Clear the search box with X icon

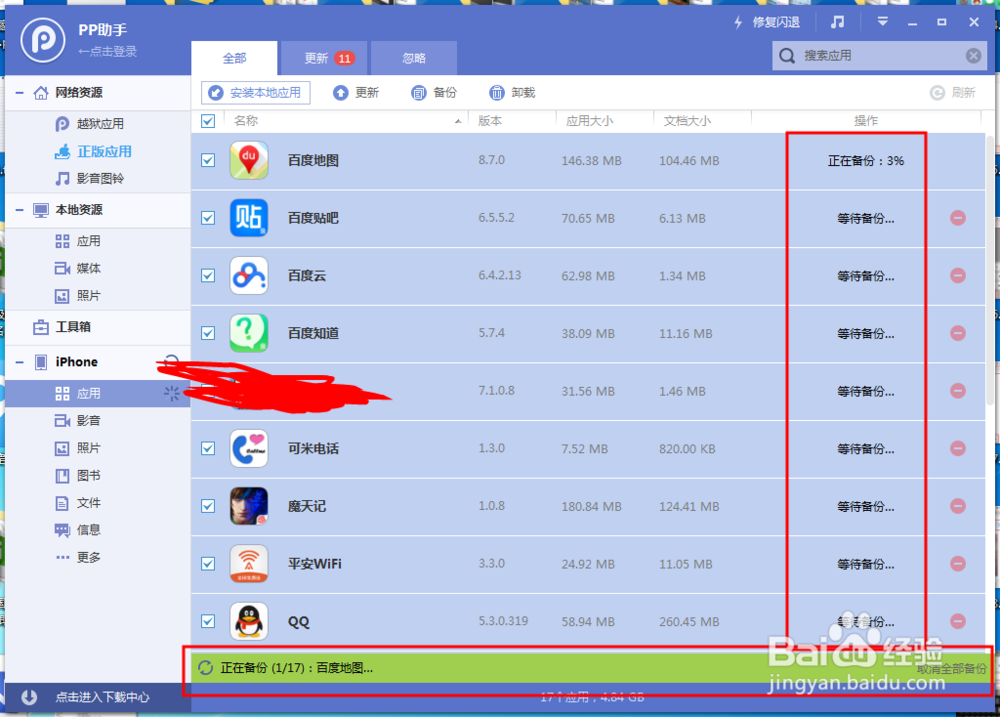point(973,55)
